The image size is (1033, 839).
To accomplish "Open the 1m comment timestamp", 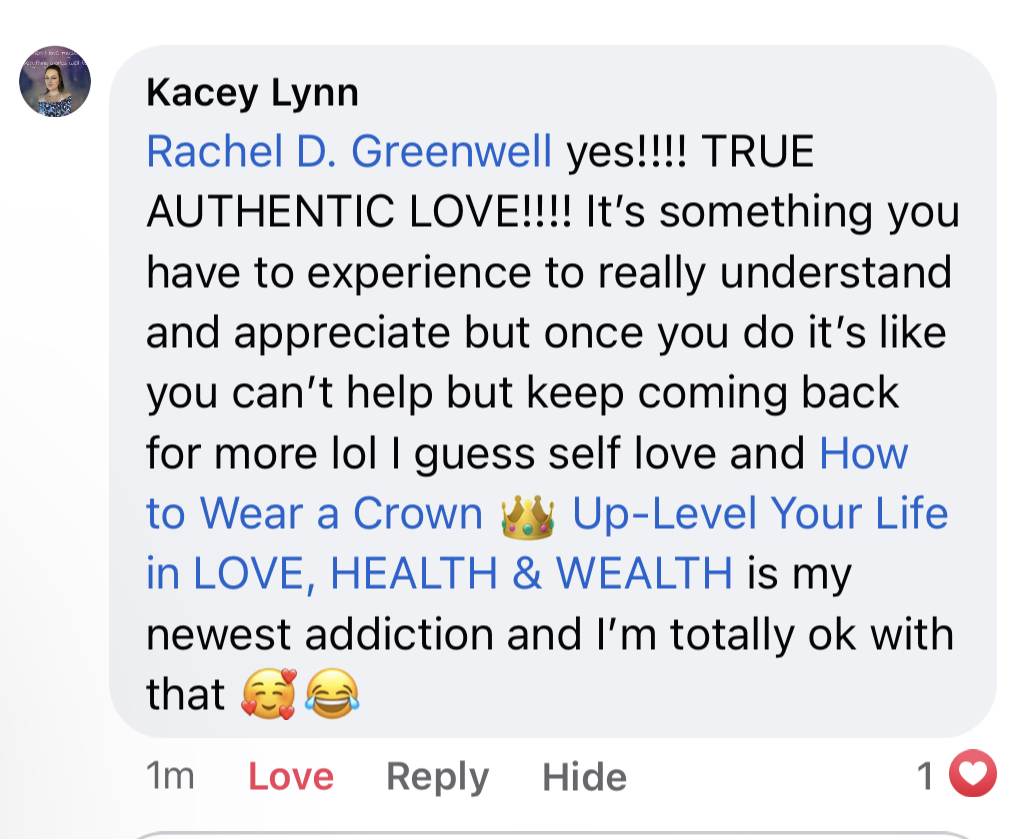I will [170, 776].
